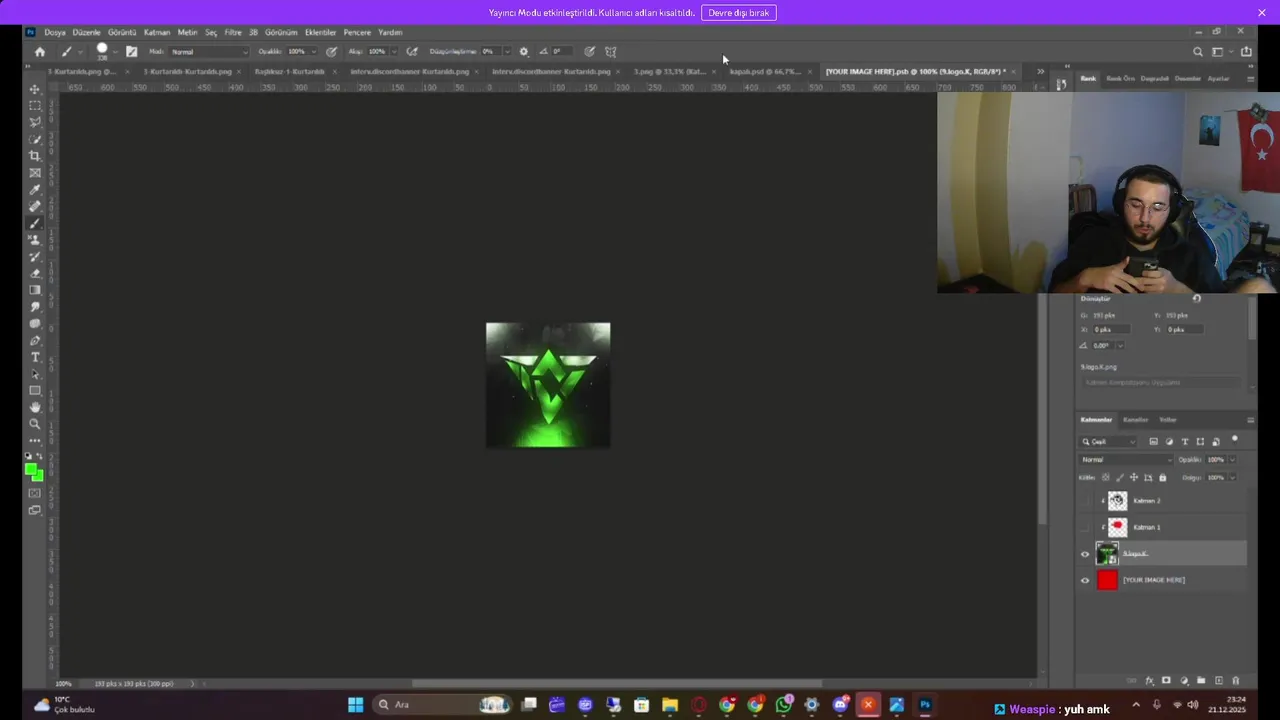This screenshot has width=1280, height=720.
Task: Show the Katman 1 layer
Action: point(1085,527)
